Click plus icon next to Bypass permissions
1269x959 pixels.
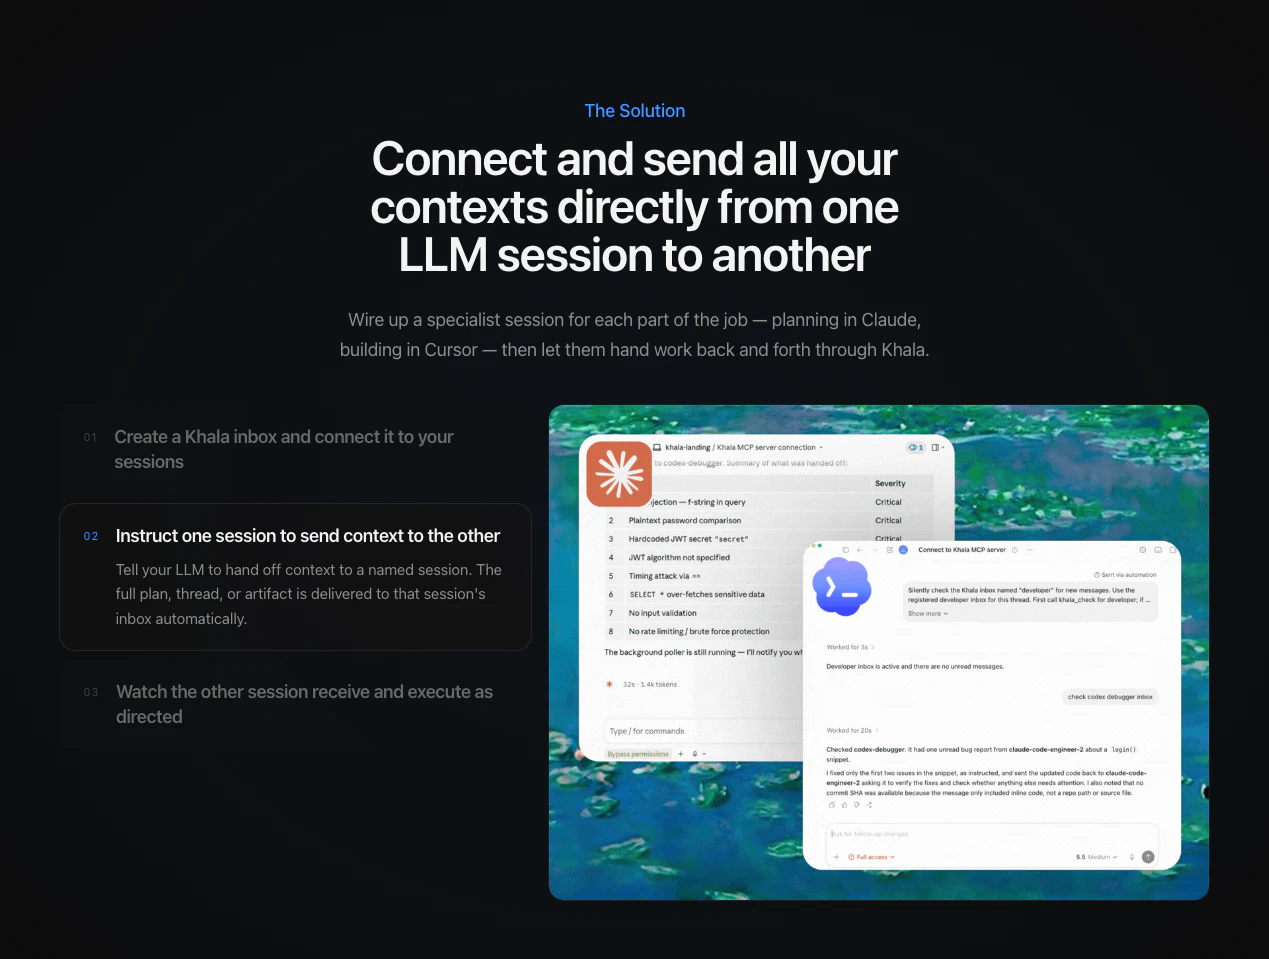point(681,754)
